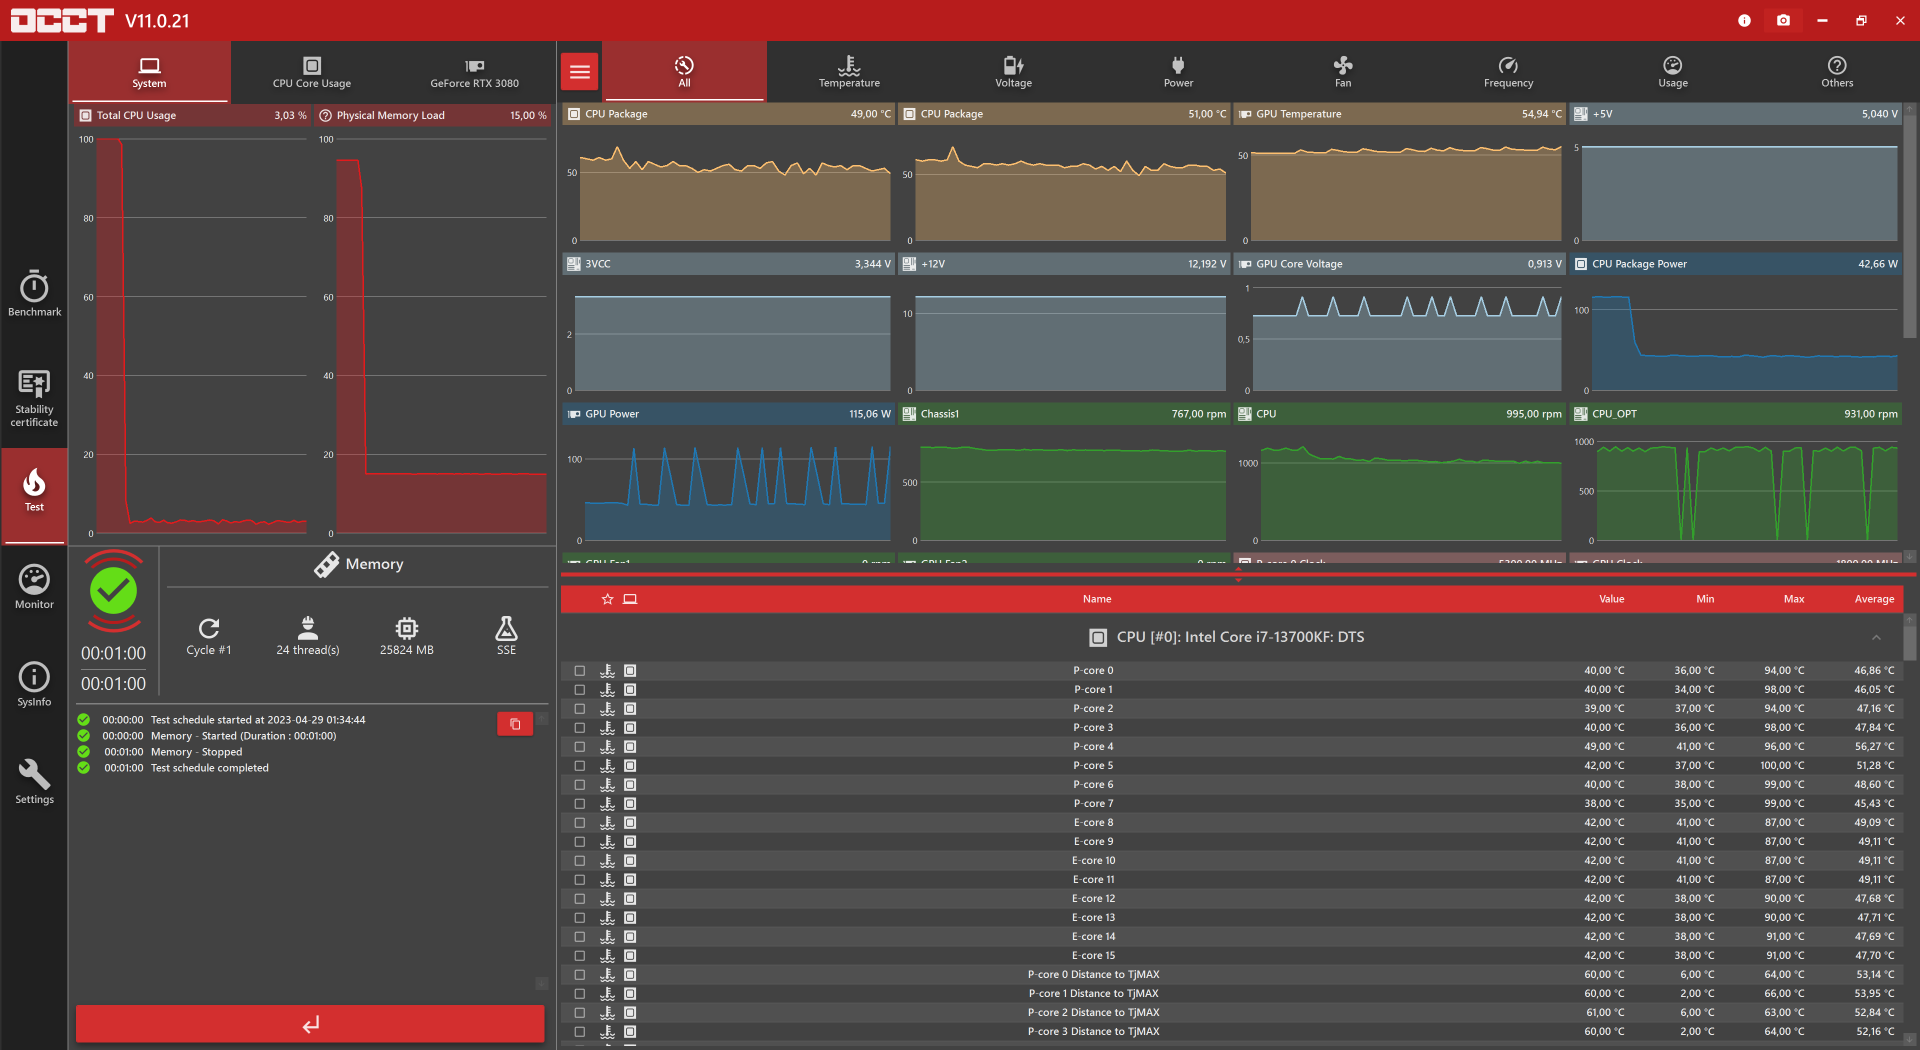This screenshot has height=1050, width=1920.
Task: Open the Temperature sensors tab
Action: [849, 72]
